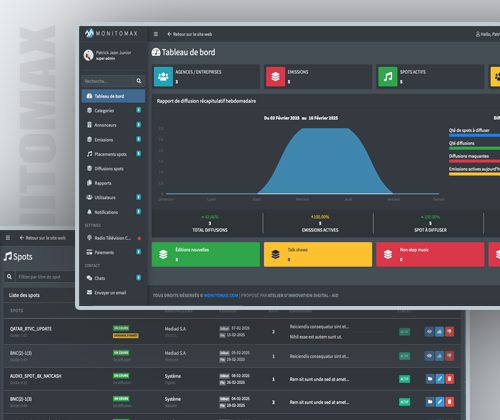The height and width of the screenshot is (420, 500).
Task: Select Tableau de bord sidebar item
Action: click(x=113, y=96)
